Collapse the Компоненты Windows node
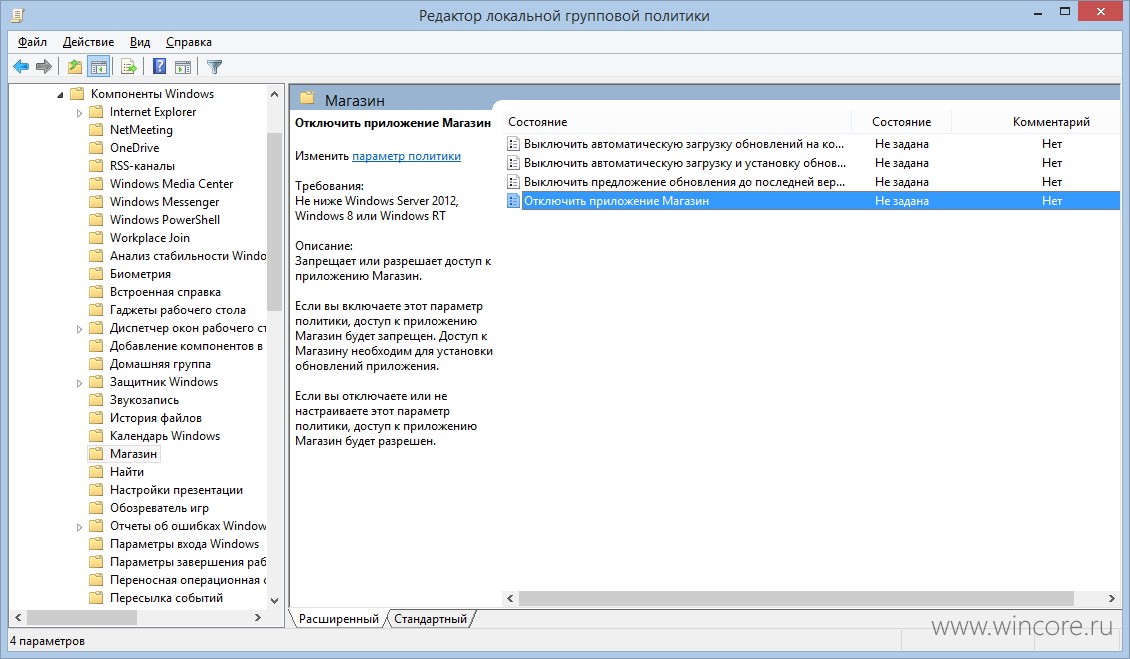Image resolution: width=1130 pixels, height=659 pixels. [61, 94]
